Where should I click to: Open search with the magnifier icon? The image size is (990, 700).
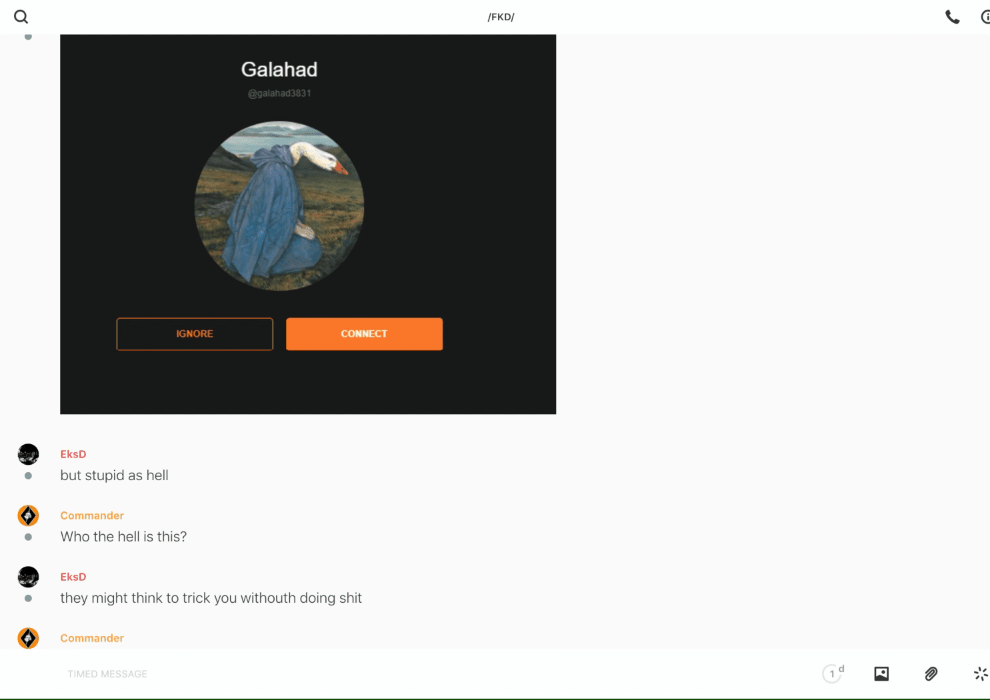(x=21, y=17)
